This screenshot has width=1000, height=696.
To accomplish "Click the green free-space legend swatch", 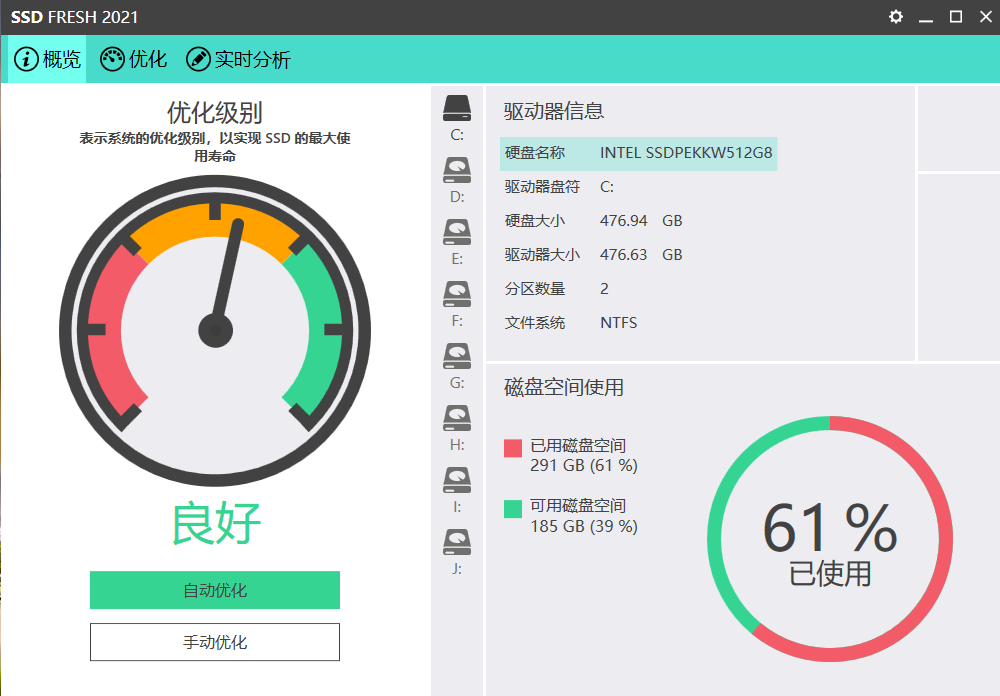I will coord(513,509).
